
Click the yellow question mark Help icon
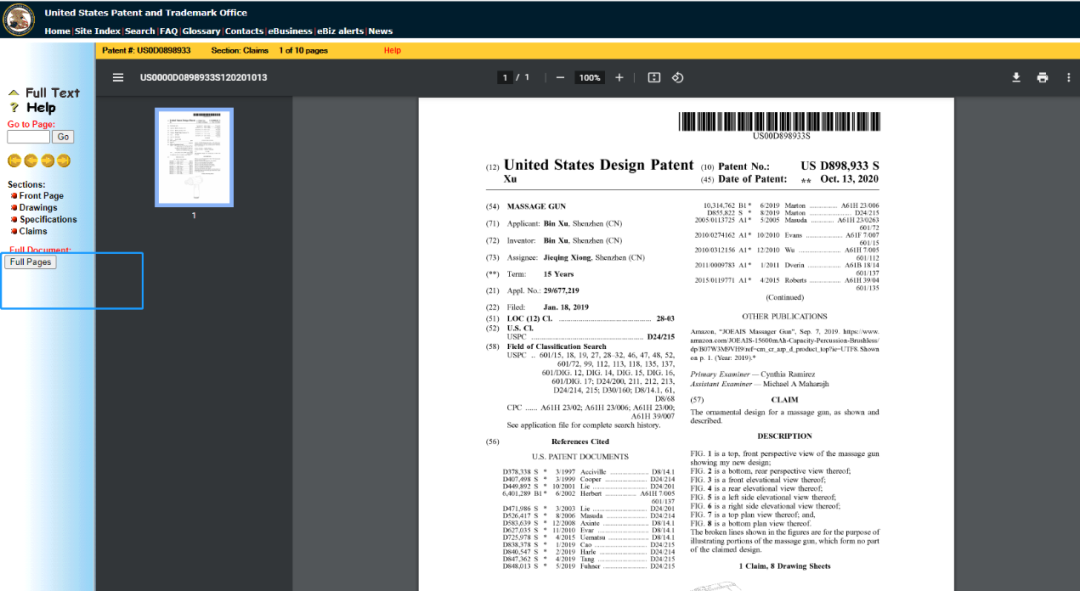[14, 107]
